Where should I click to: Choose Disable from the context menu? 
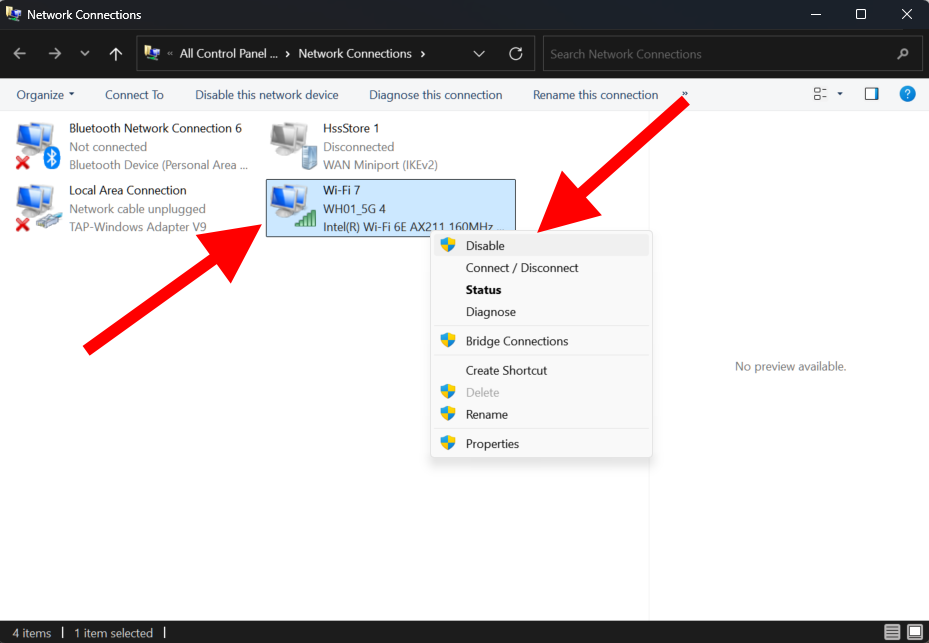tap(485, 245)
